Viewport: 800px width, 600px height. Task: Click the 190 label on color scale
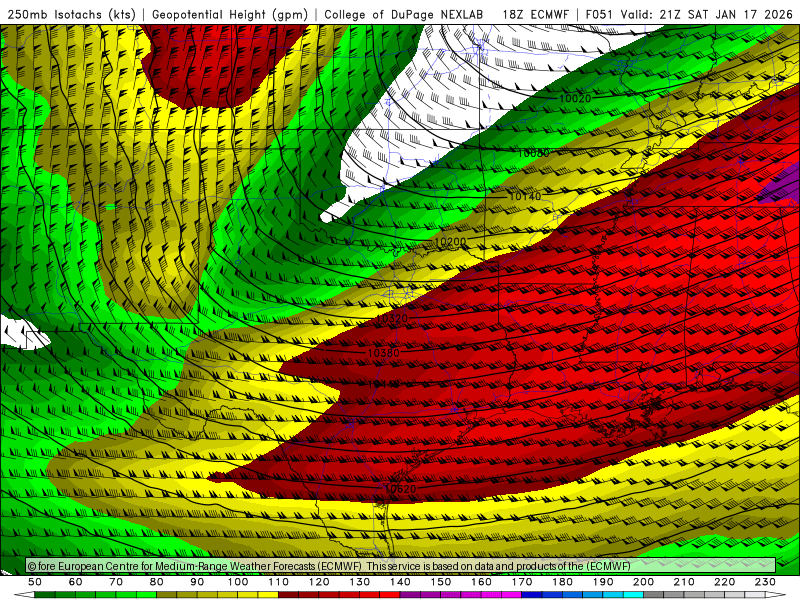(603, 582)
